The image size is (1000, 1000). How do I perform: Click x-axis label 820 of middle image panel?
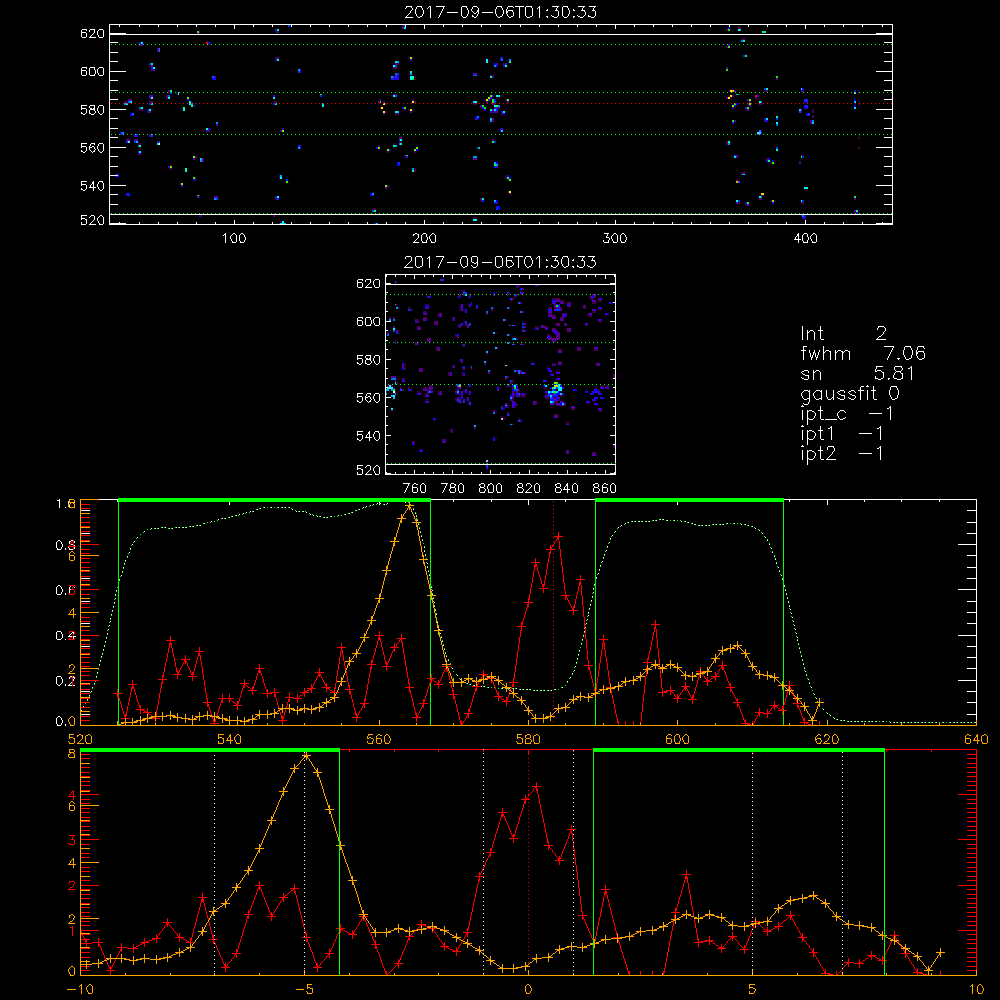528,489
